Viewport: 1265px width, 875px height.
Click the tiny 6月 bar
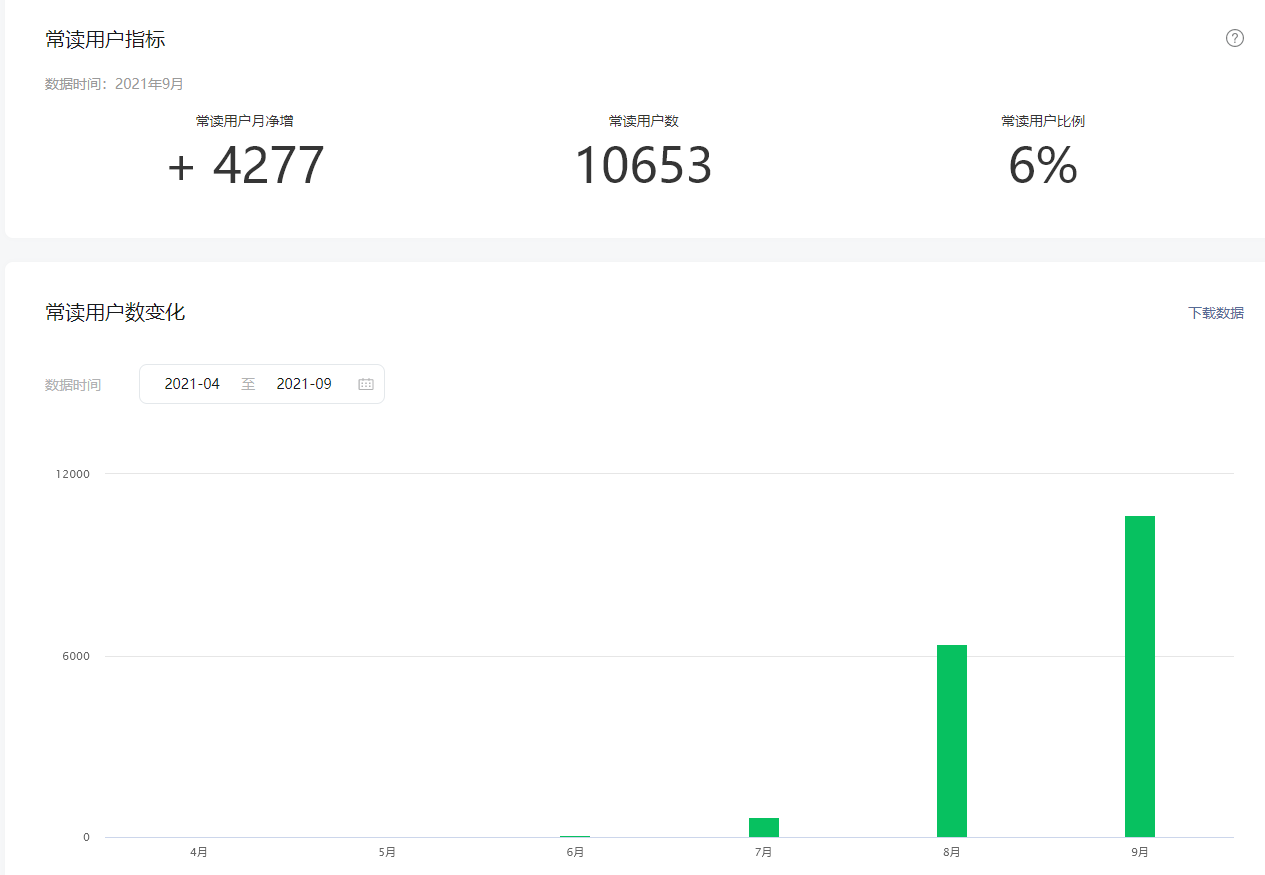575,836
